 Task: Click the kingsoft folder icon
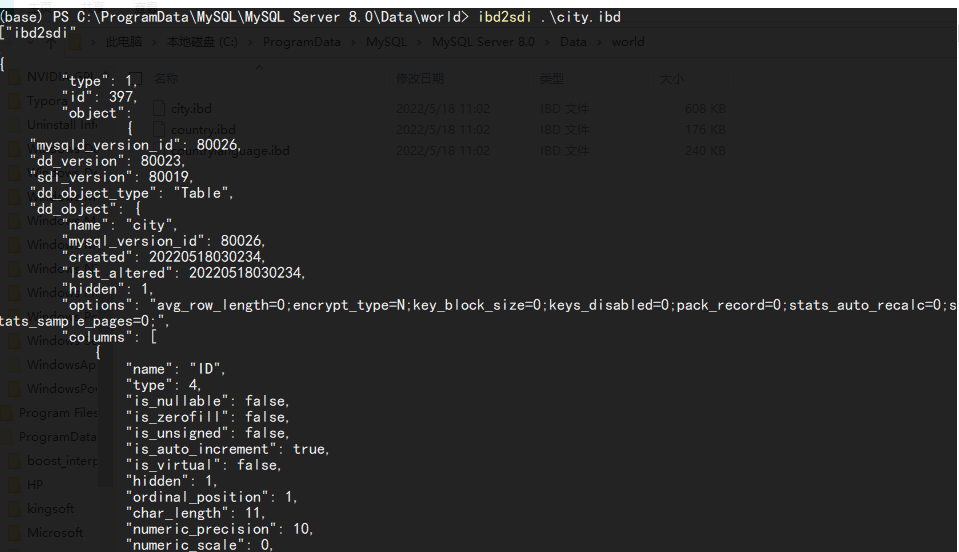[15, 509]
